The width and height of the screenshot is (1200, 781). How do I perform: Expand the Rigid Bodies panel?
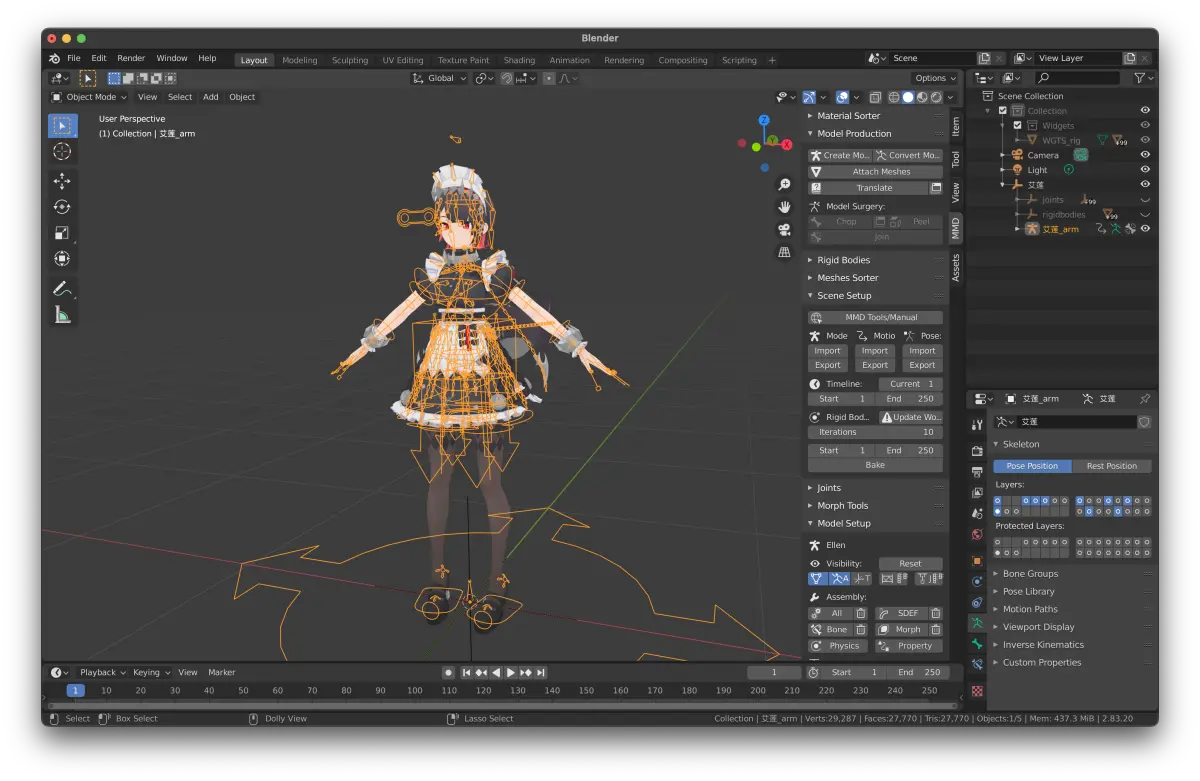click(x=843, y=260)
